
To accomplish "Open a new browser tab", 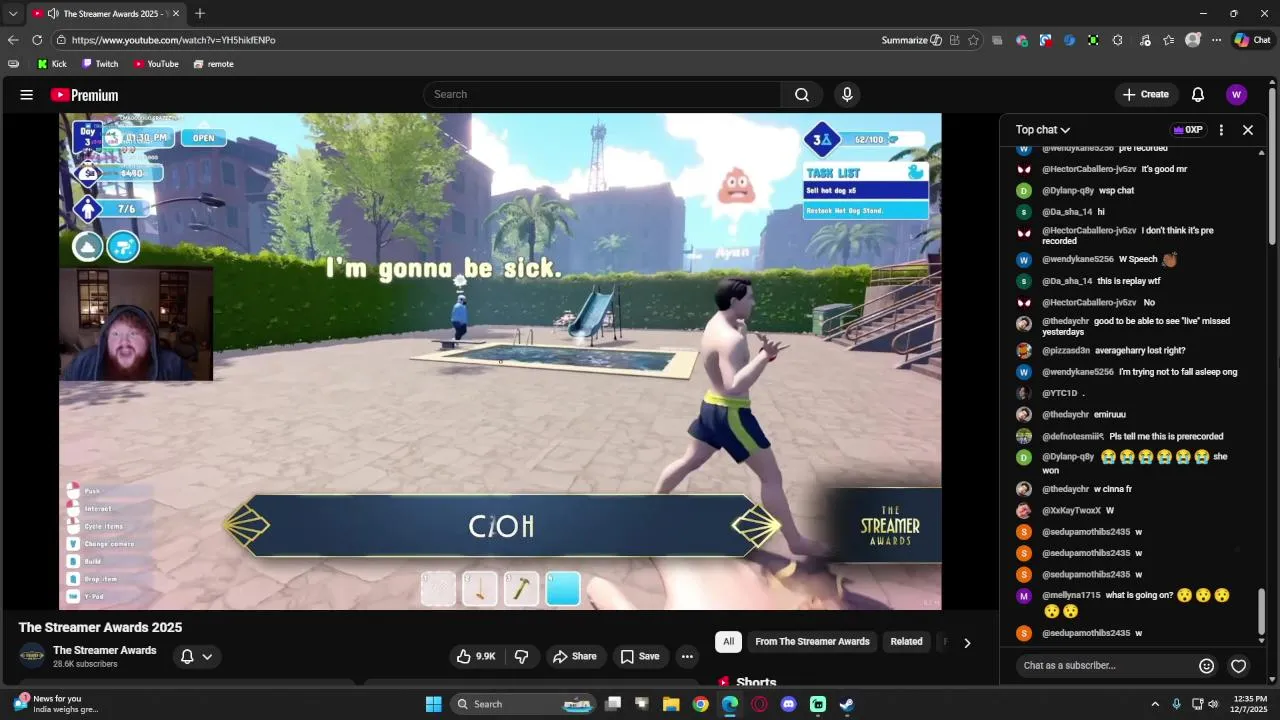I will pyautogui.click(x=200, y=13).
